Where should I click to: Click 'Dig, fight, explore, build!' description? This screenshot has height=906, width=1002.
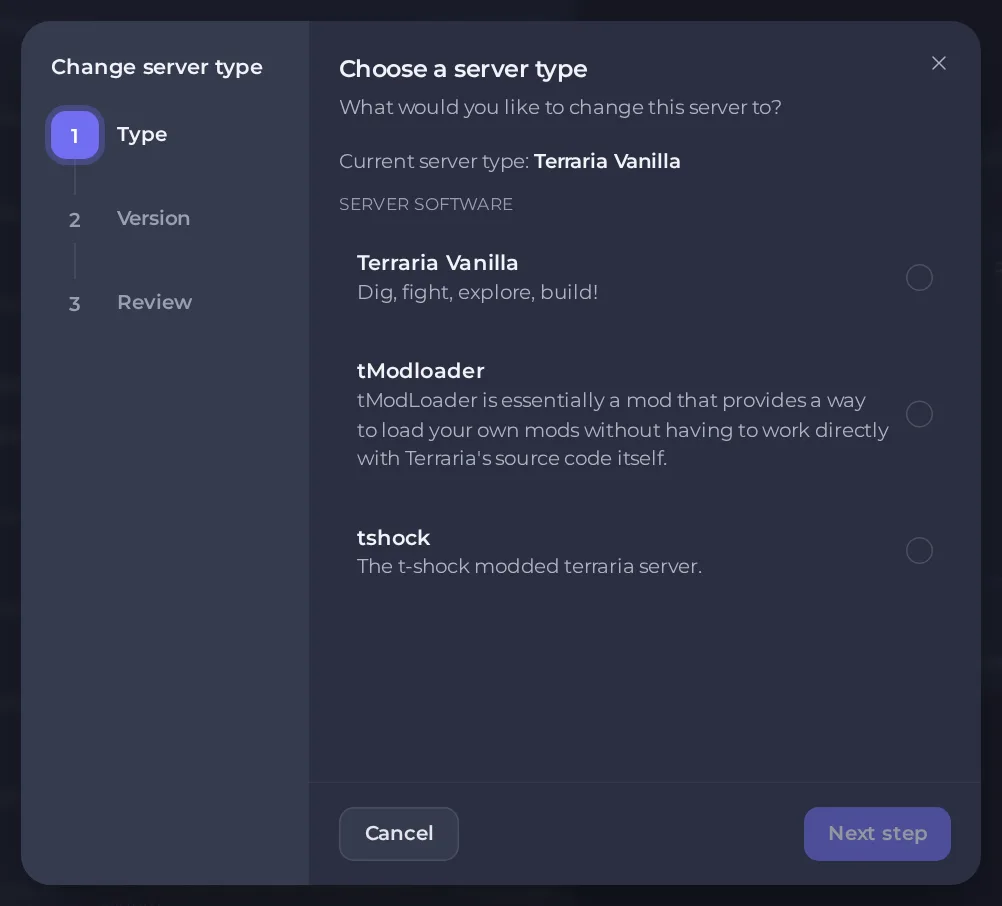[477, 292]
